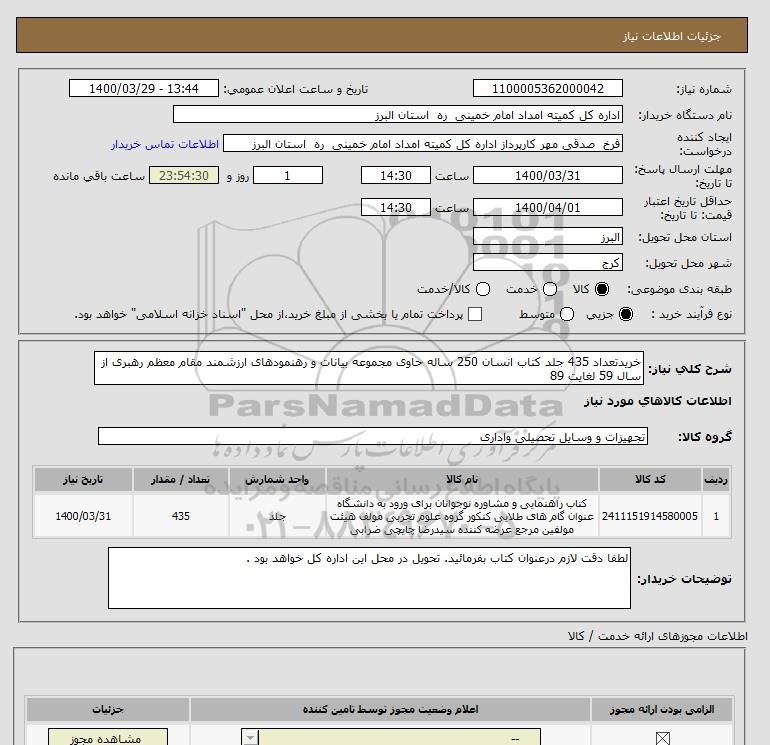Click the buyer notes text area

369,578
